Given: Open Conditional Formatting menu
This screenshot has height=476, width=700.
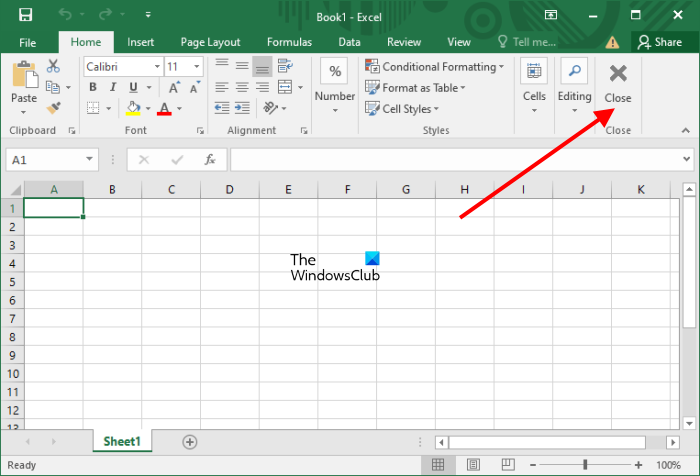Looking at the screenshot, I should [x=434, y=67].
